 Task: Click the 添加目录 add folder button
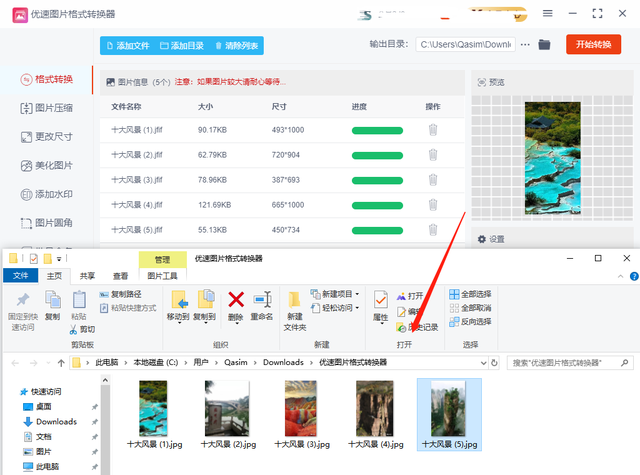(x=182, y=46)
